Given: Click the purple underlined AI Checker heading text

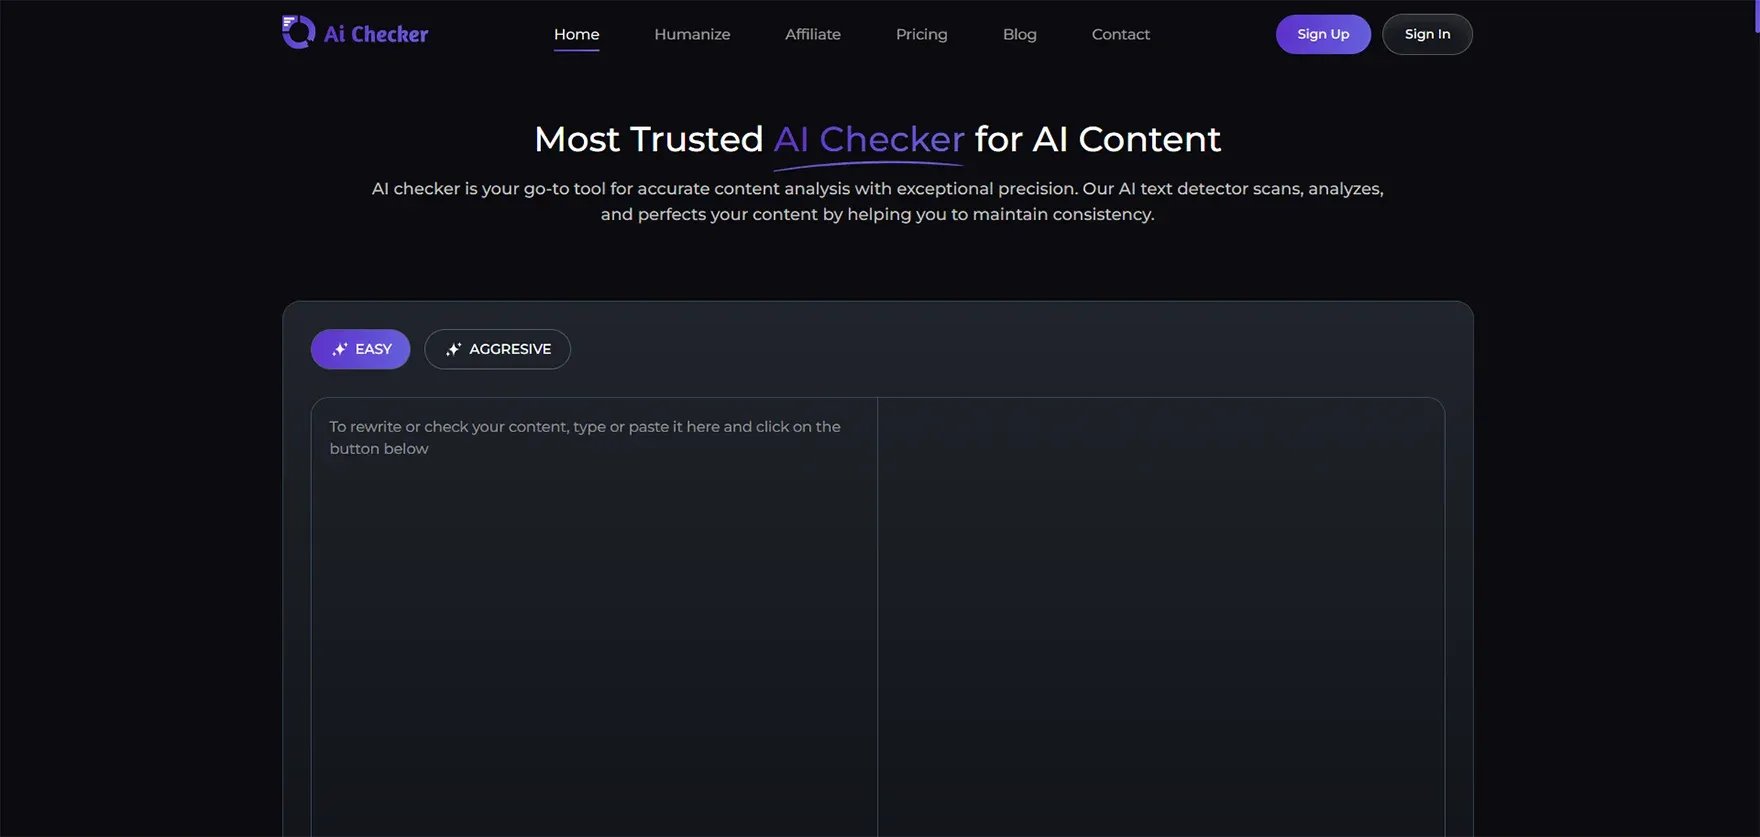Looking at the screenshot, I should (x=868, y=139).
